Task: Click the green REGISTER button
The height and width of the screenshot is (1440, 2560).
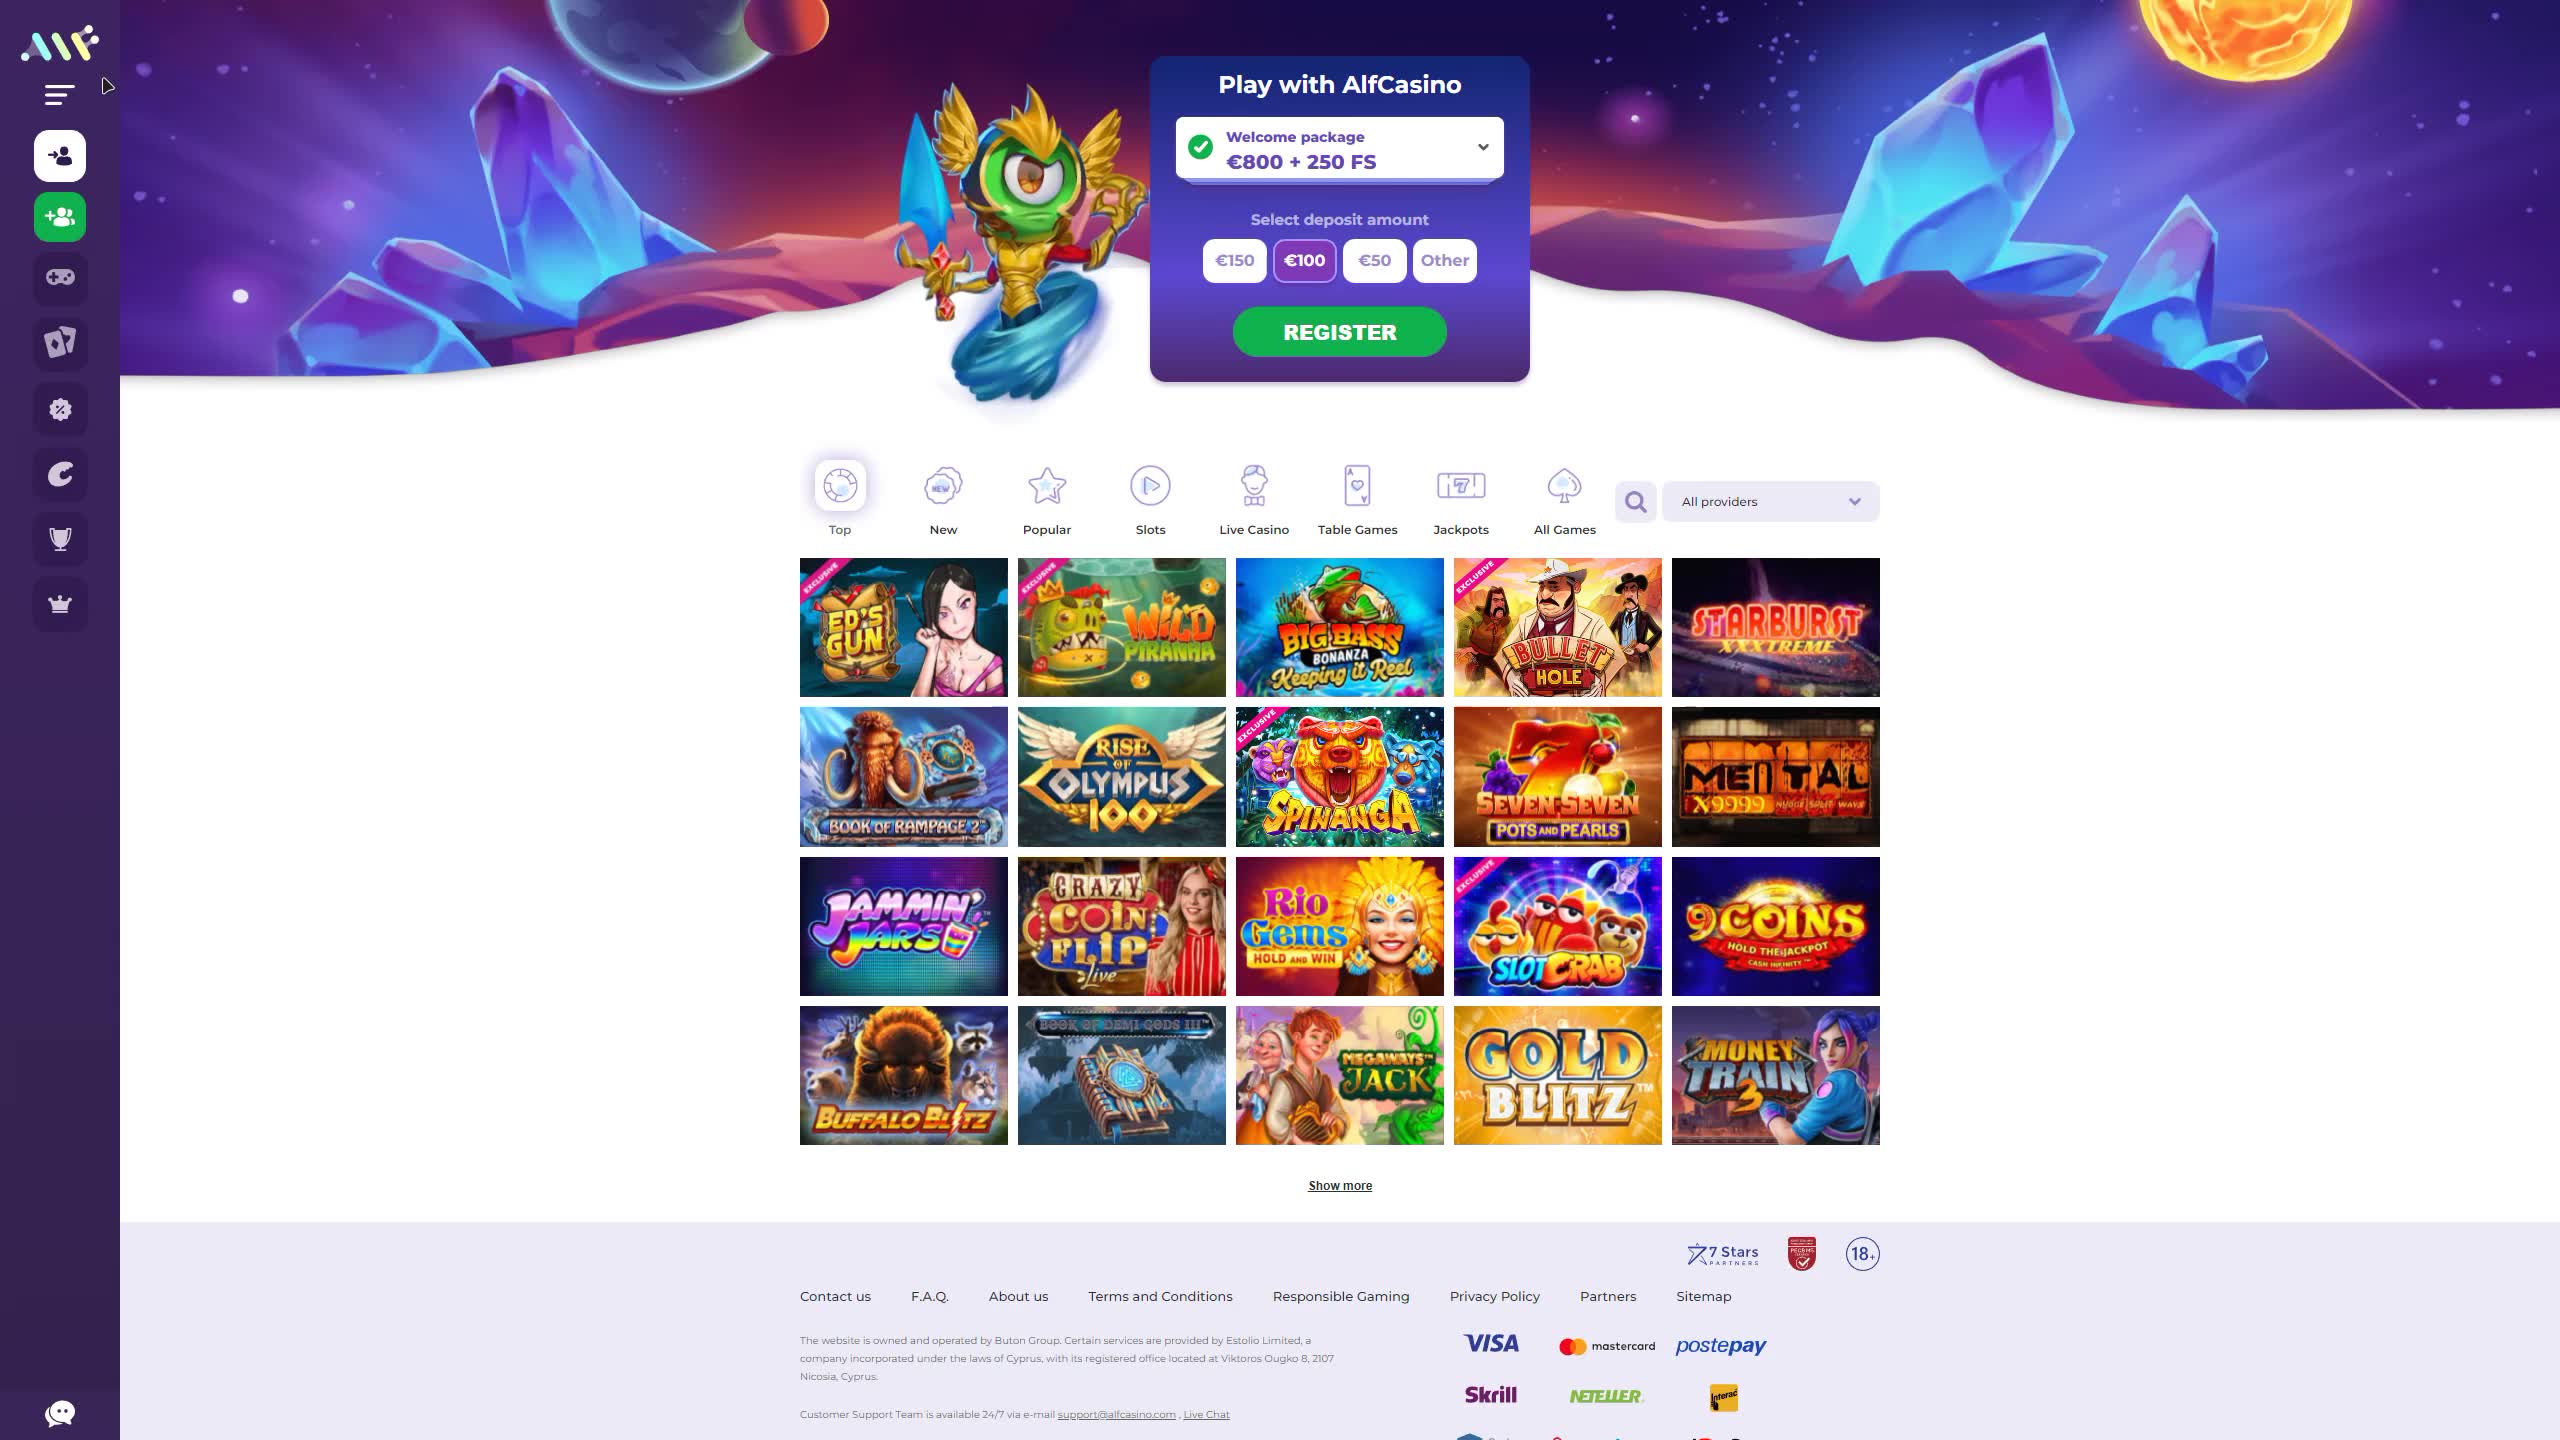Action: (x=1339, y=332)
